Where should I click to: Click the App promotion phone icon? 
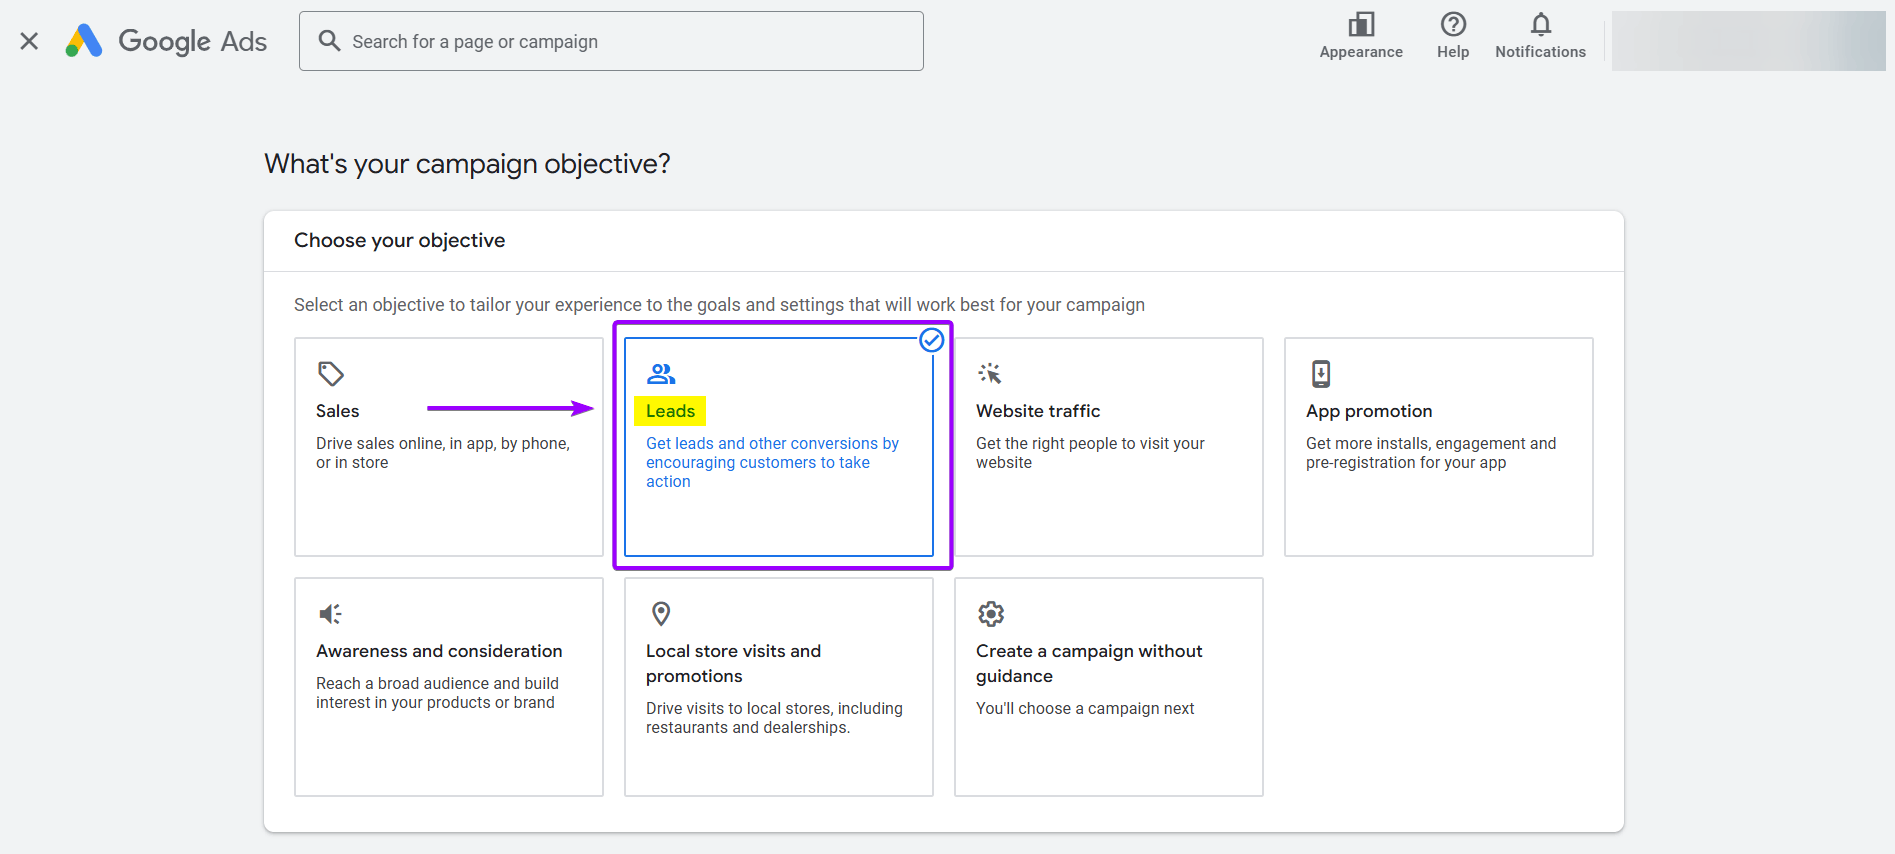(1321, 374)
